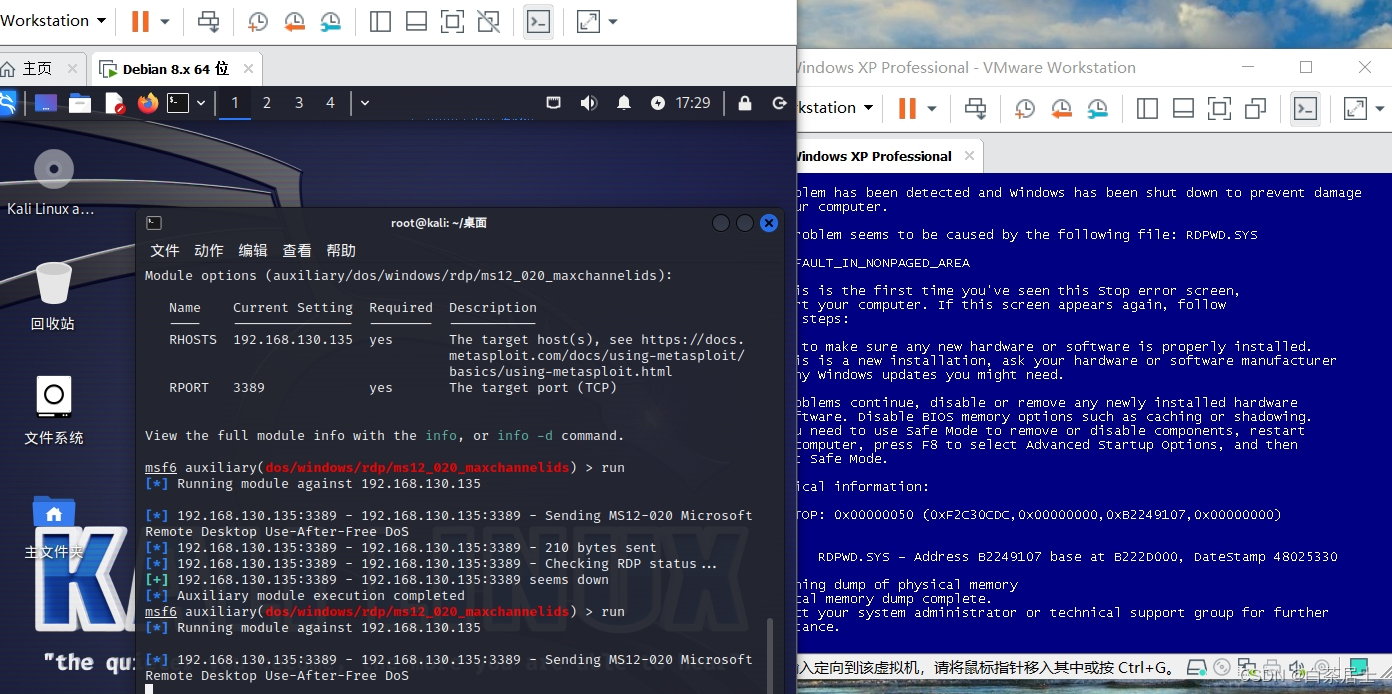
Task: Click show desktop icon in Kali panel
Action: pos(45,103)
